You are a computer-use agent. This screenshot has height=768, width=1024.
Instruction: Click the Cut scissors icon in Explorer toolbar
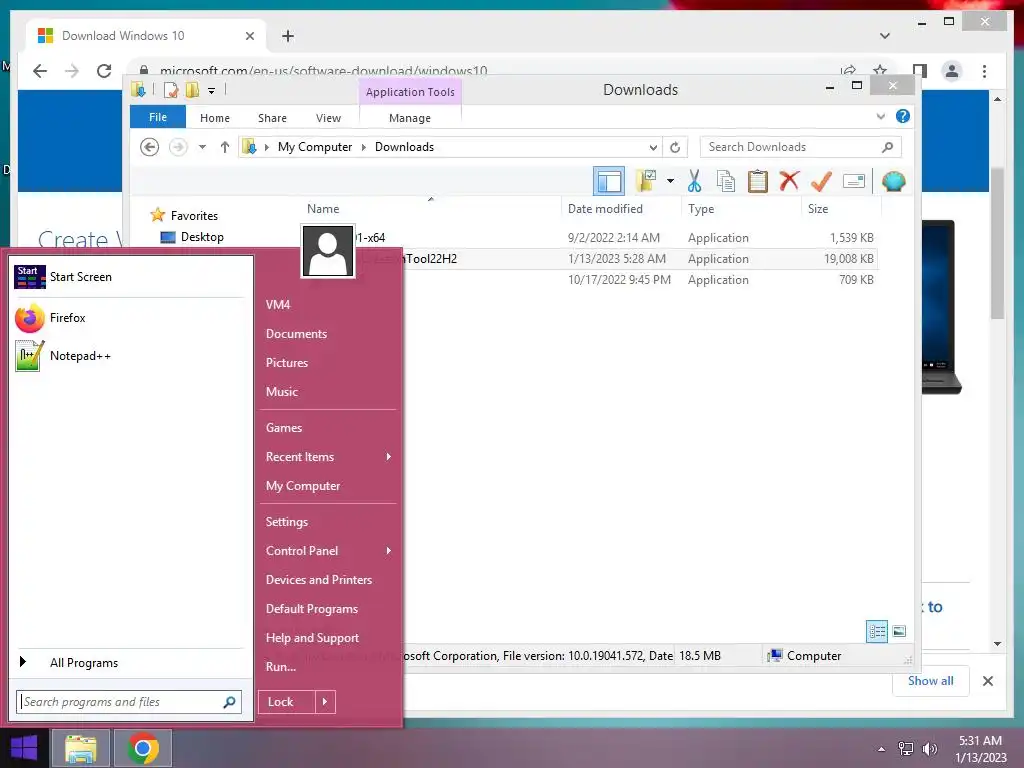click(694, 181)
